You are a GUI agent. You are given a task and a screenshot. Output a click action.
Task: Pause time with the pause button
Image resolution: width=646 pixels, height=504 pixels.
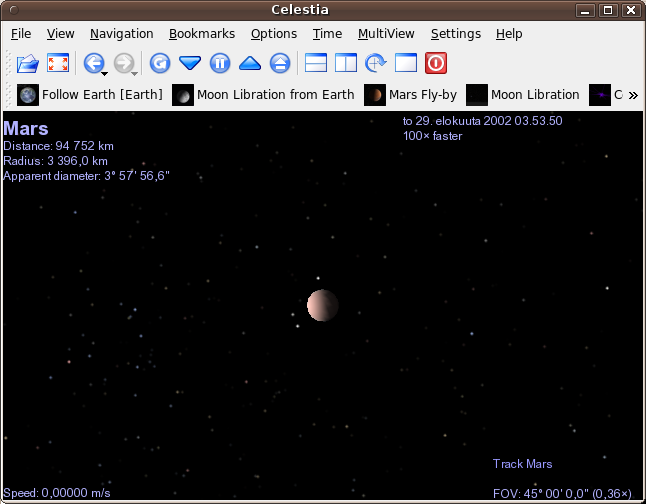pos(220,64)
